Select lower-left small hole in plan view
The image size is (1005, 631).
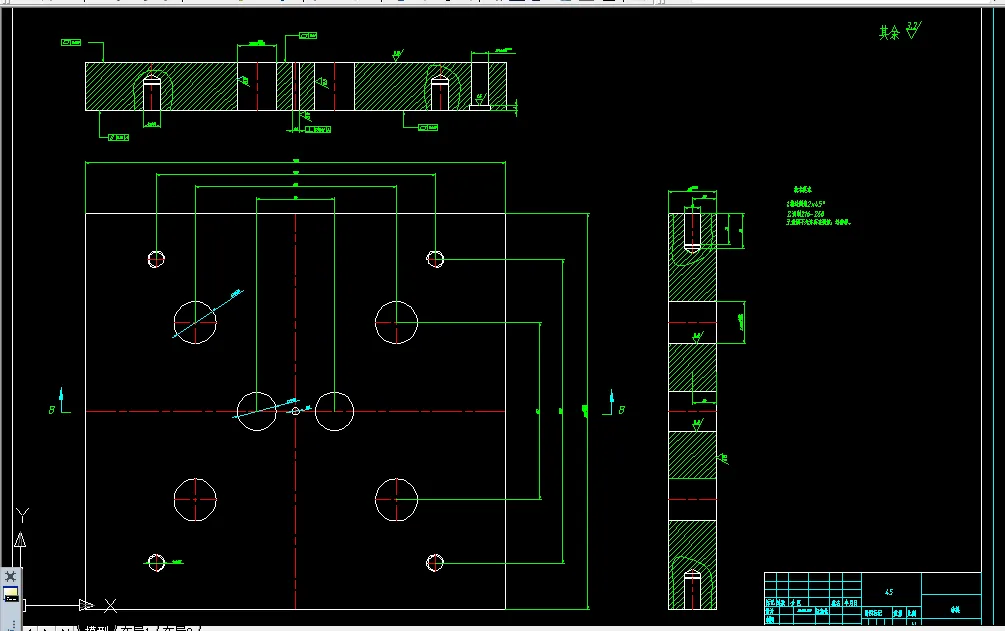(x=156, y=562)
